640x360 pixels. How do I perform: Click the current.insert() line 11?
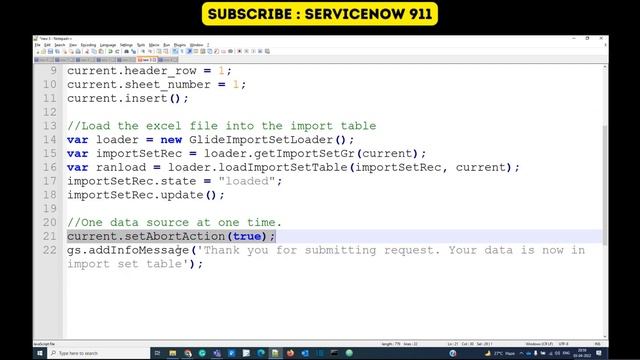point(128,98)
